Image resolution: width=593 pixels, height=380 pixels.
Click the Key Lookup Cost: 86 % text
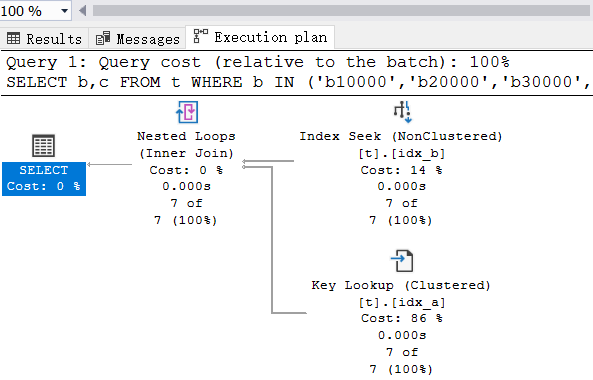click(402, 318)
